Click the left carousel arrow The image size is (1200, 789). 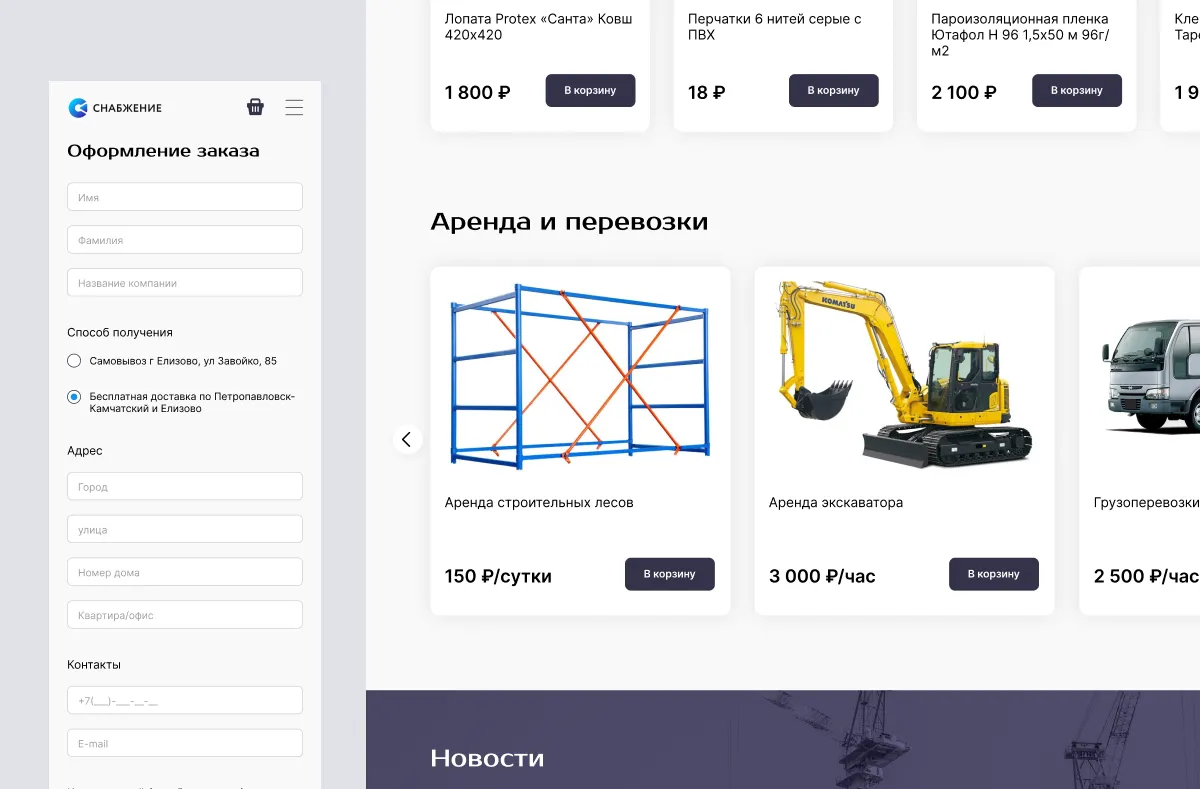(407, 439)
